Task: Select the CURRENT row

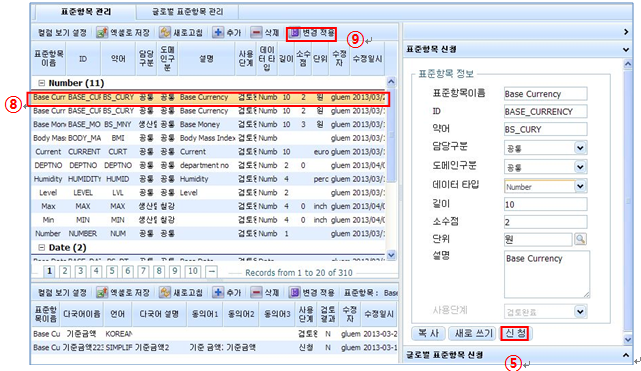Action: point(208,152)
